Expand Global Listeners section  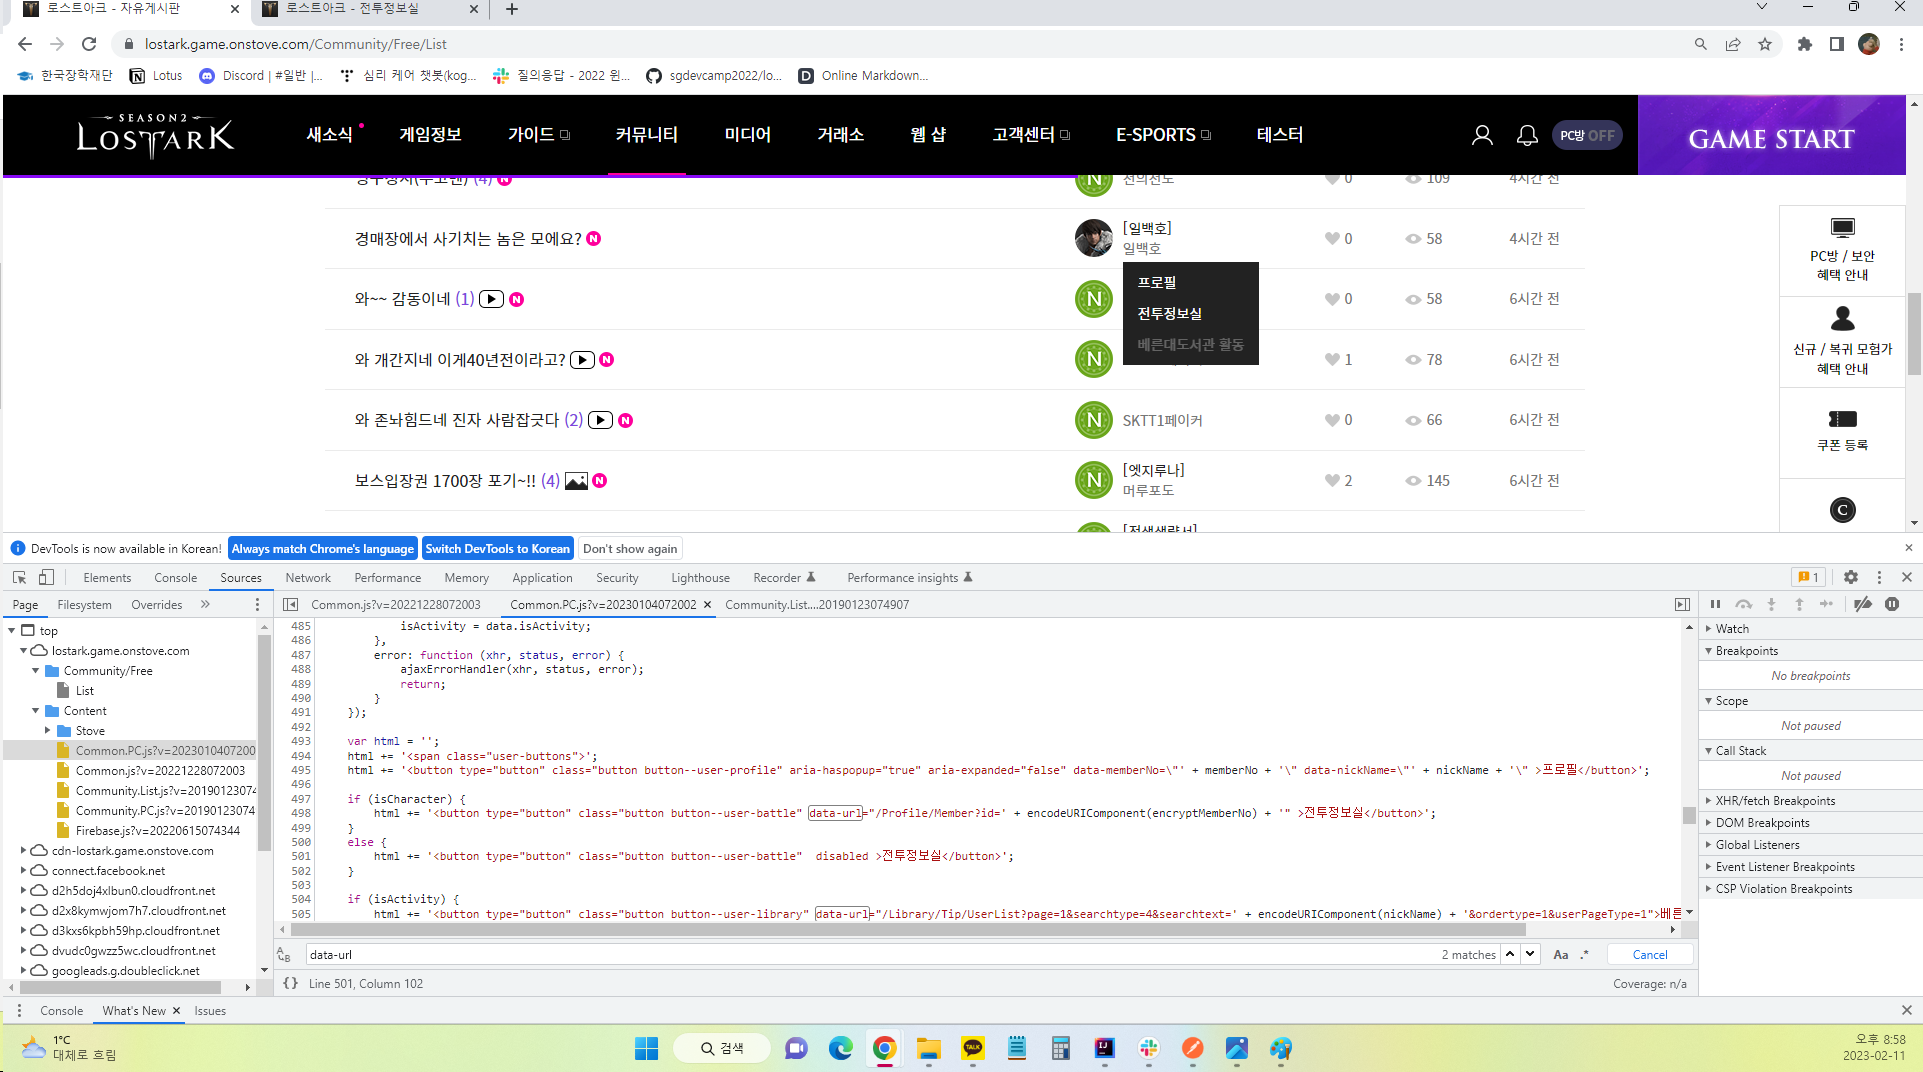(1811, 844)
